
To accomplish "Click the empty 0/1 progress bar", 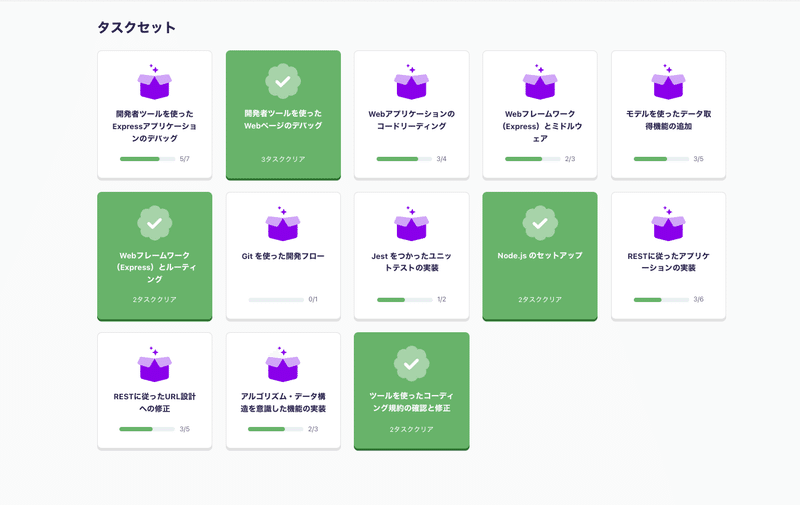I will (x=276, y=300).
